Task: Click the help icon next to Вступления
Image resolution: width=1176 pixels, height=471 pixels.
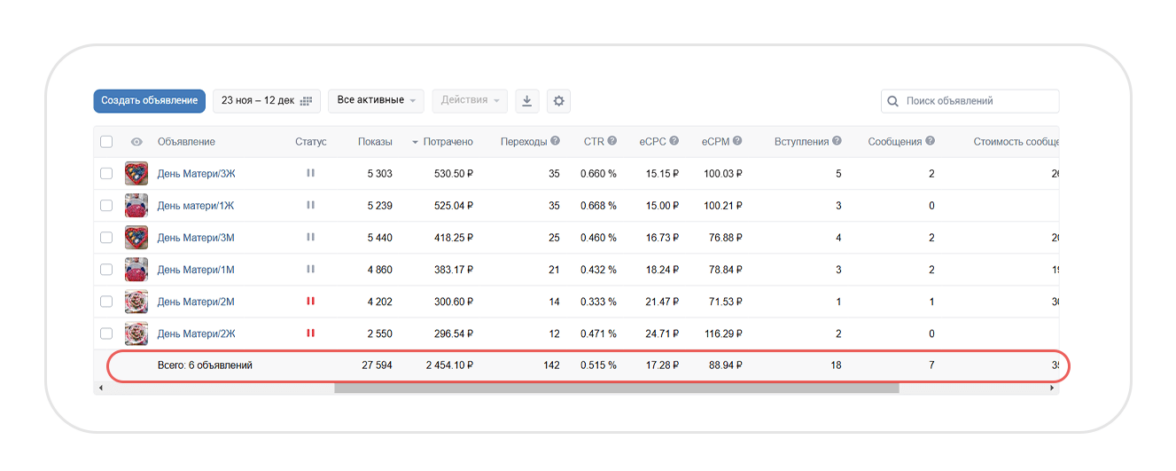Action: pyautogui.click(x=837, y=142)
